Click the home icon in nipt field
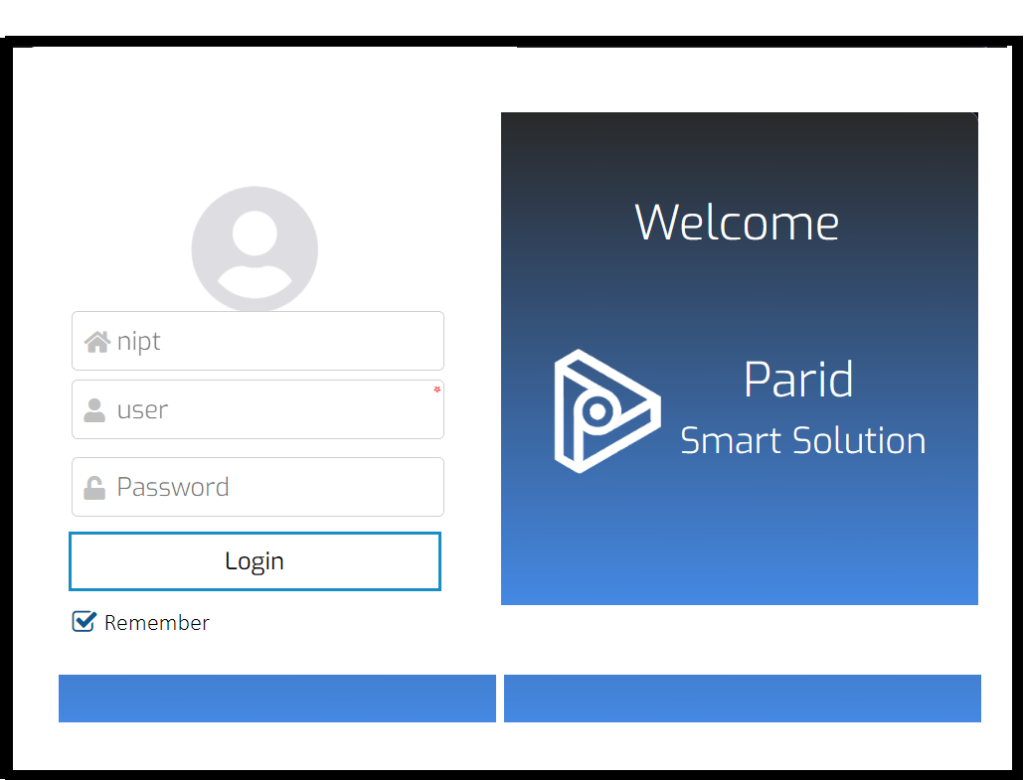The width and height of the screenshot is (1024, 780). coord(97,341)
